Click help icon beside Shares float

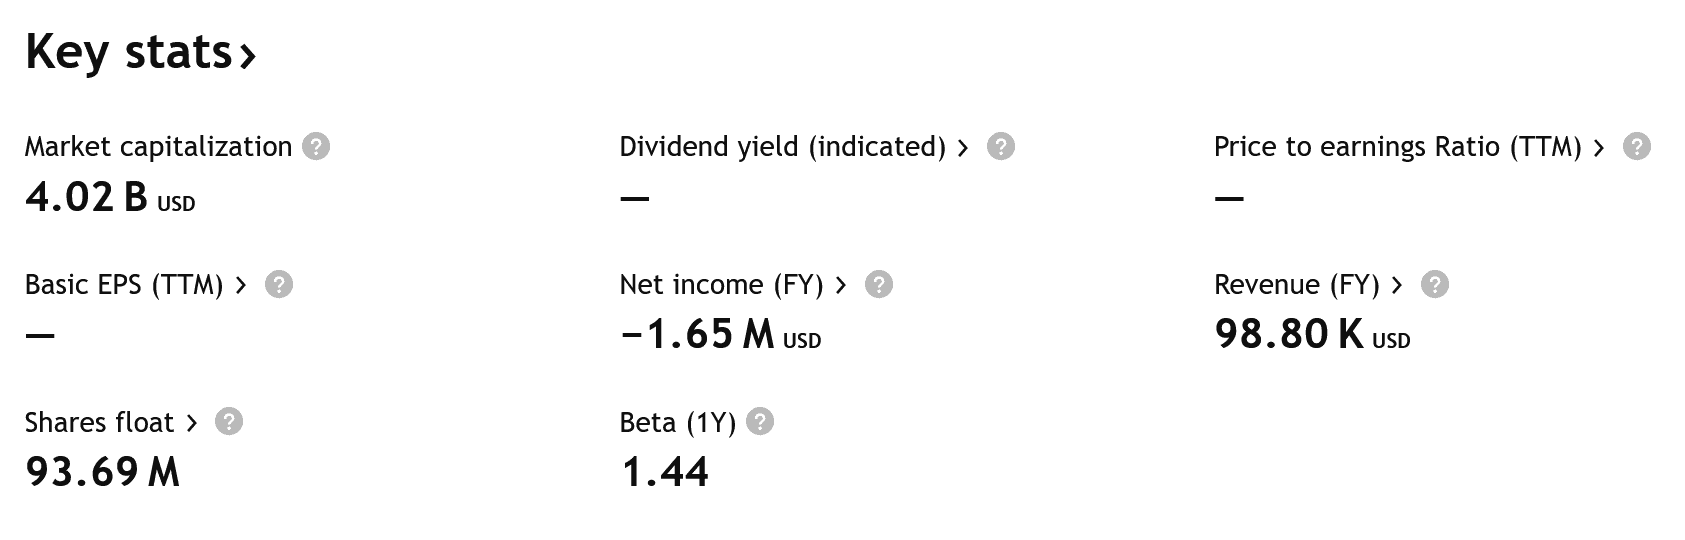coord(229,422)
